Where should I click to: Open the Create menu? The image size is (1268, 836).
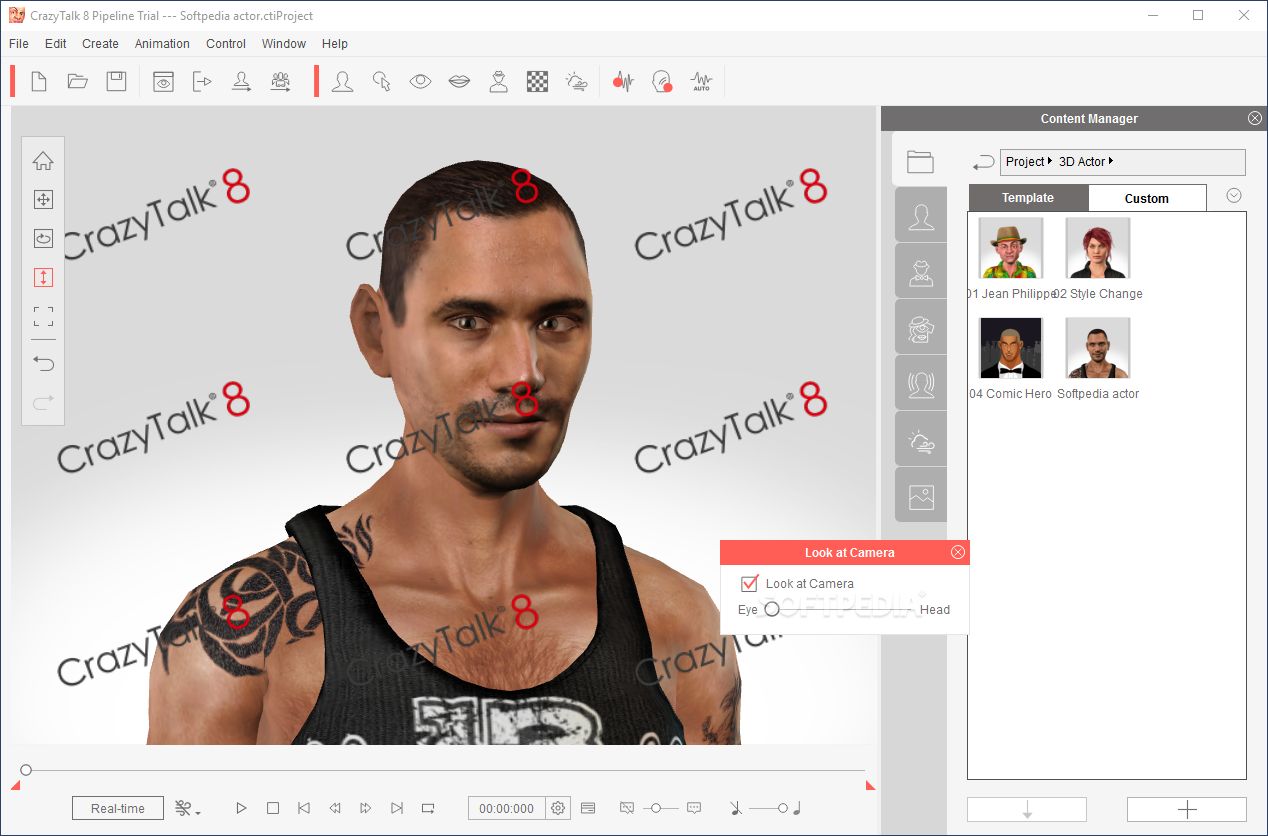pyautogui.click(x=100, y=44)
